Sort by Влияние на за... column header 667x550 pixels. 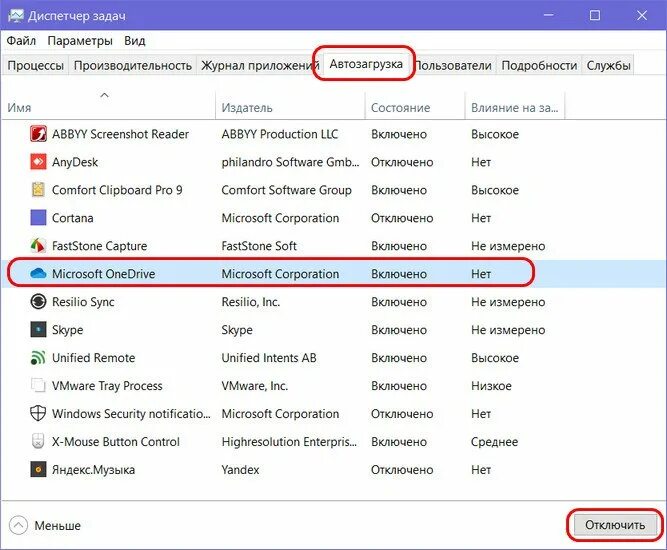click(514, 108)
